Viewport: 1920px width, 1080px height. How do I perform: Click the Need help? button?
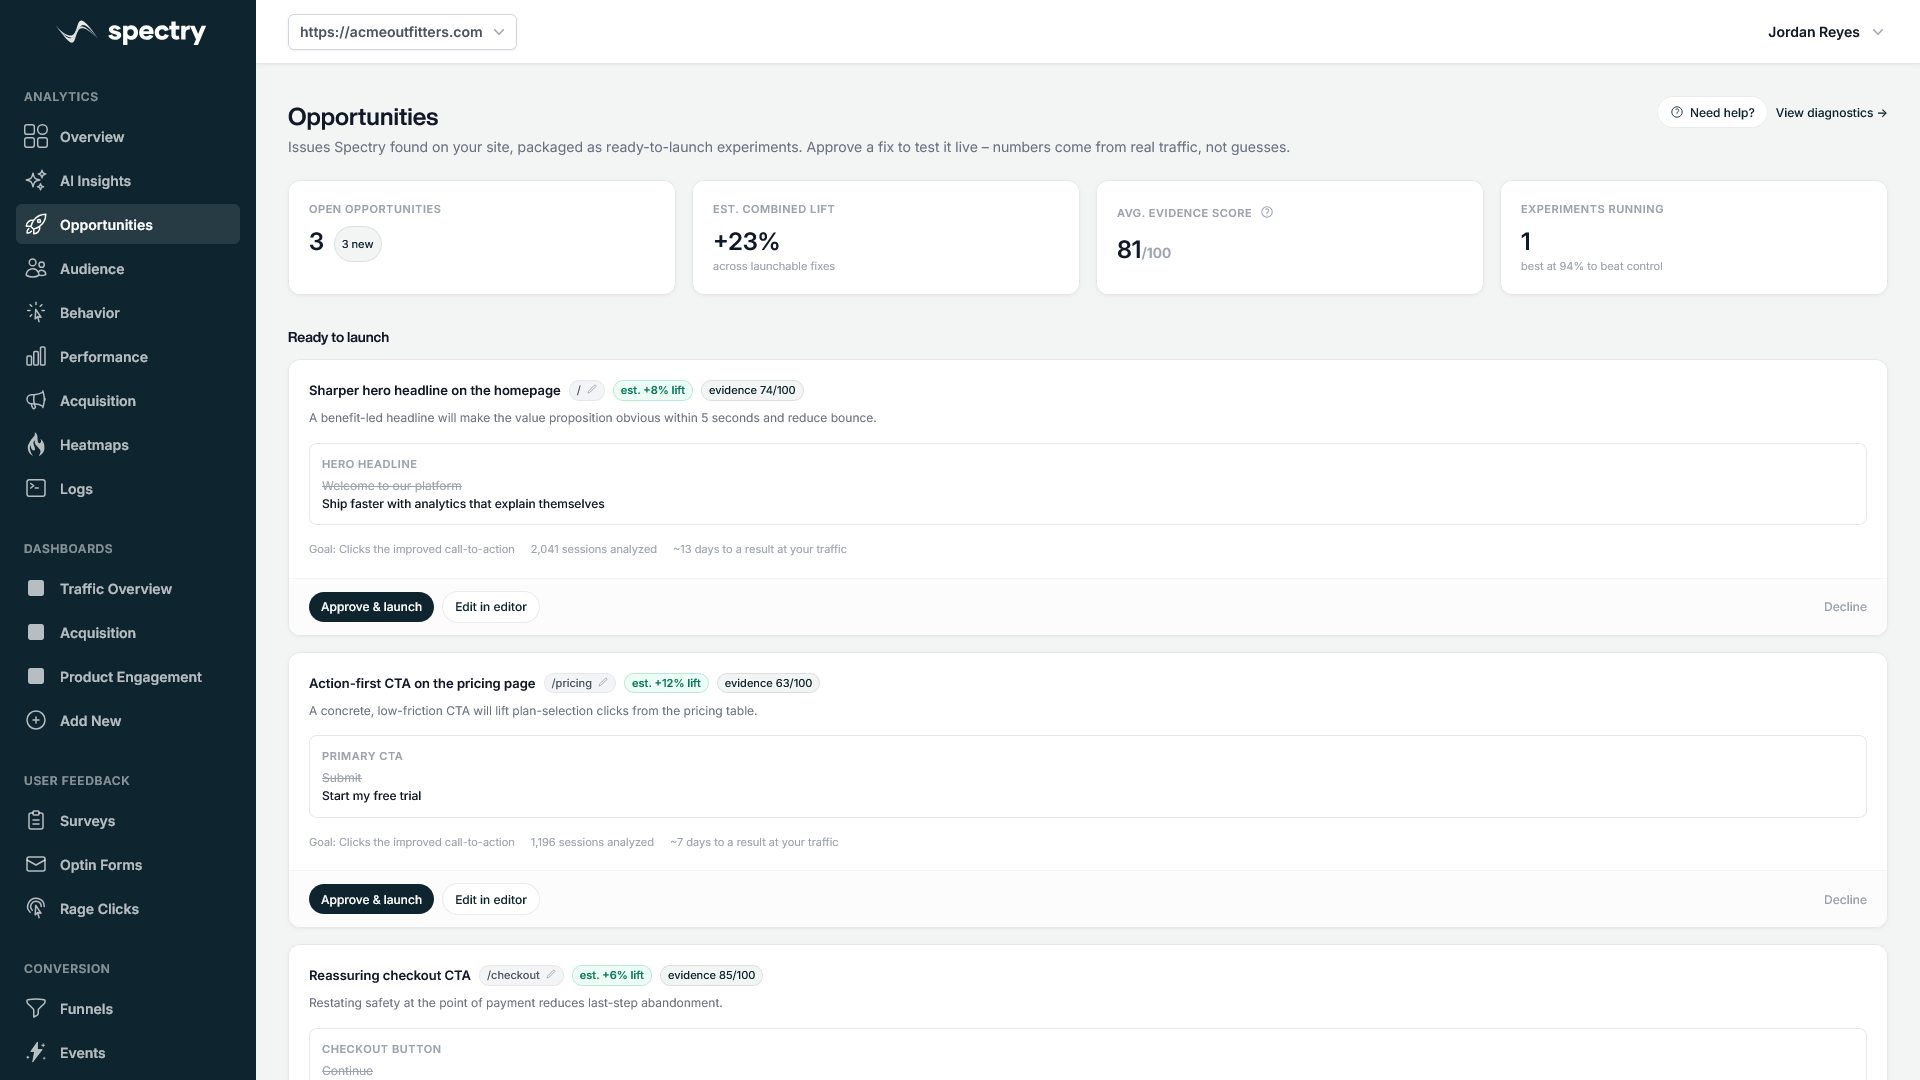coord(1712,113)
